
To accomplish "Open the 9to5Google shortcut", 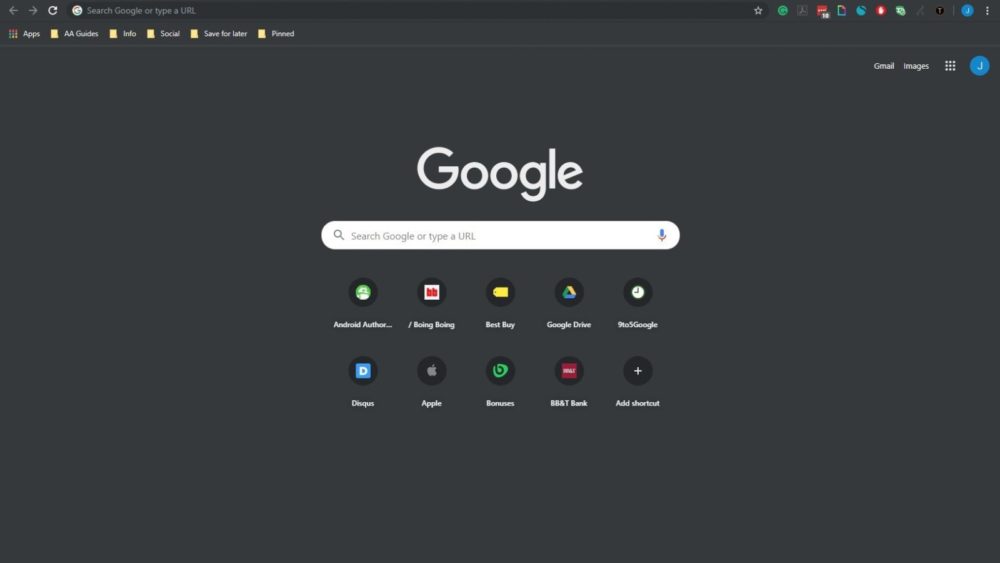I will pyautogui.click(x=637, y=304).
